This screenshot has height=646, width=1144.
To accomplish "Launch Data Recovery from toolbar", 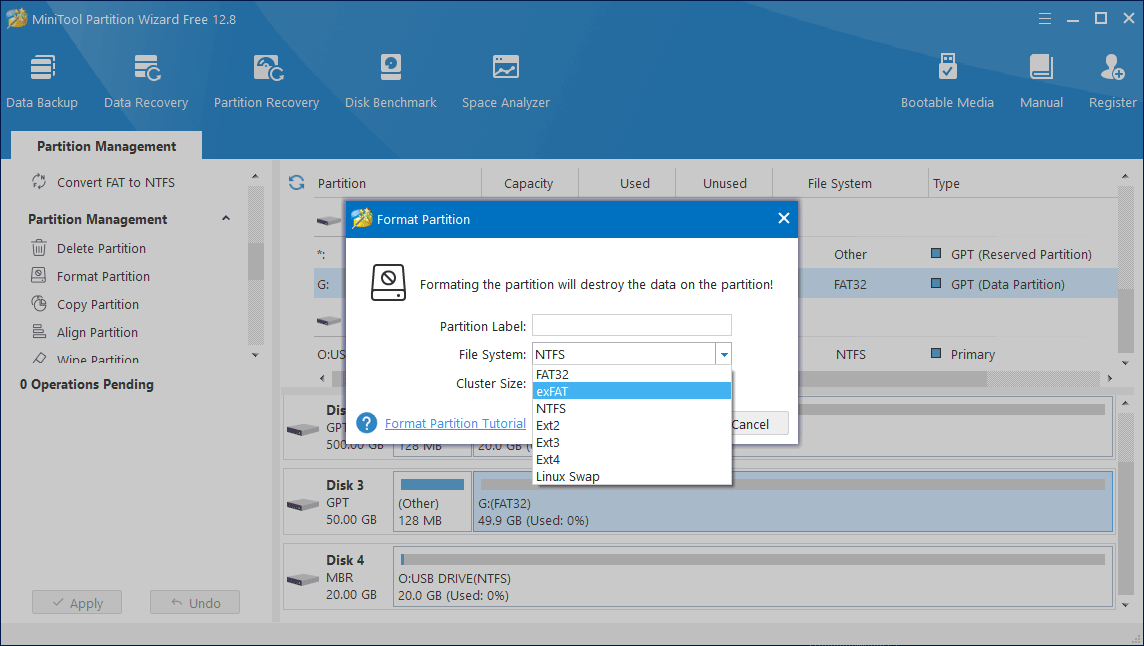I will coord(146,82).
